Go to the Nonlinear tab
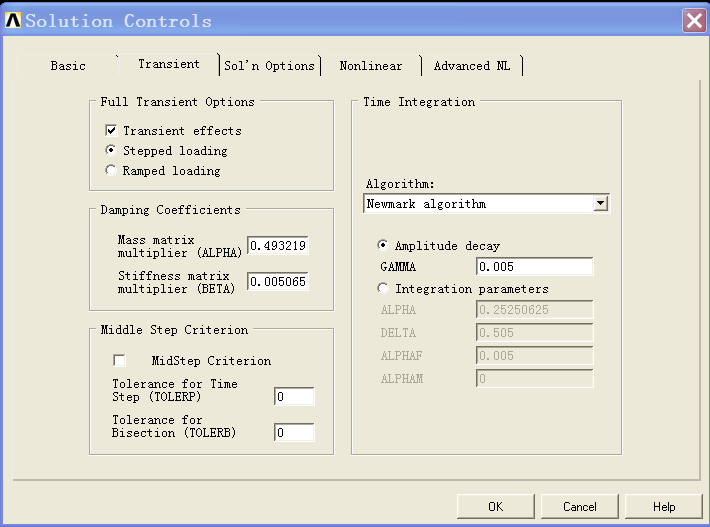This screenshot has width=710, height=527. coord(370,66)
